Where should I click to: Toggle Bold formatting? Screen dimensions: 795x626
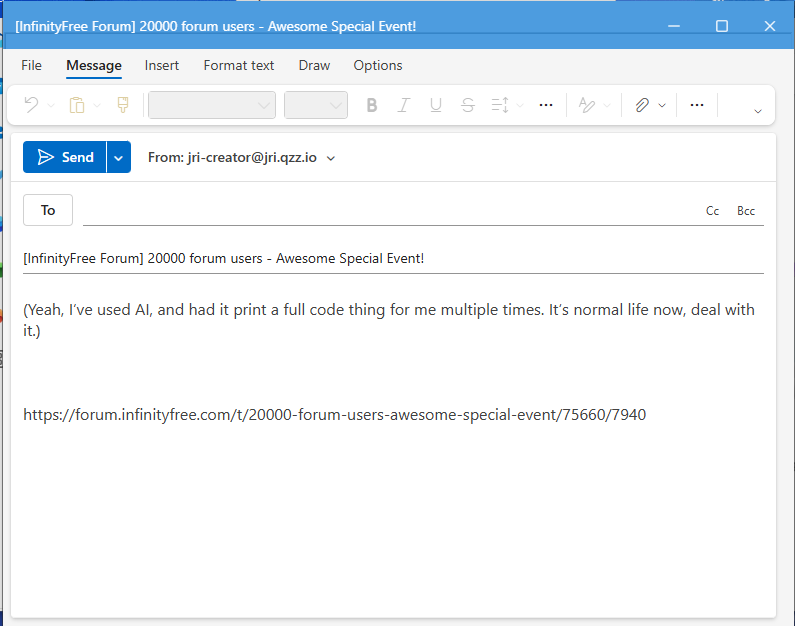372,105
